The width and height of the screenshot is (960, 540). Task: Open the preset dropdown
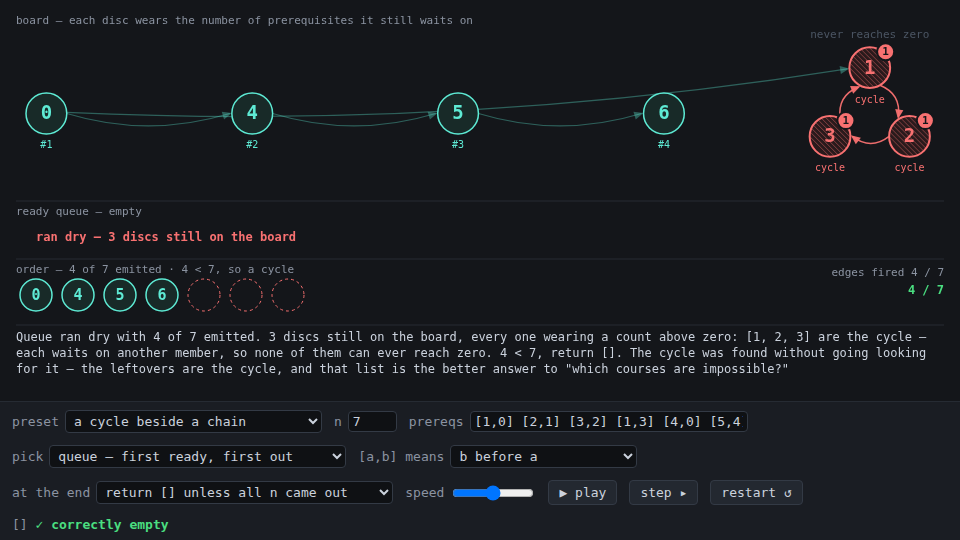[193, 421]
